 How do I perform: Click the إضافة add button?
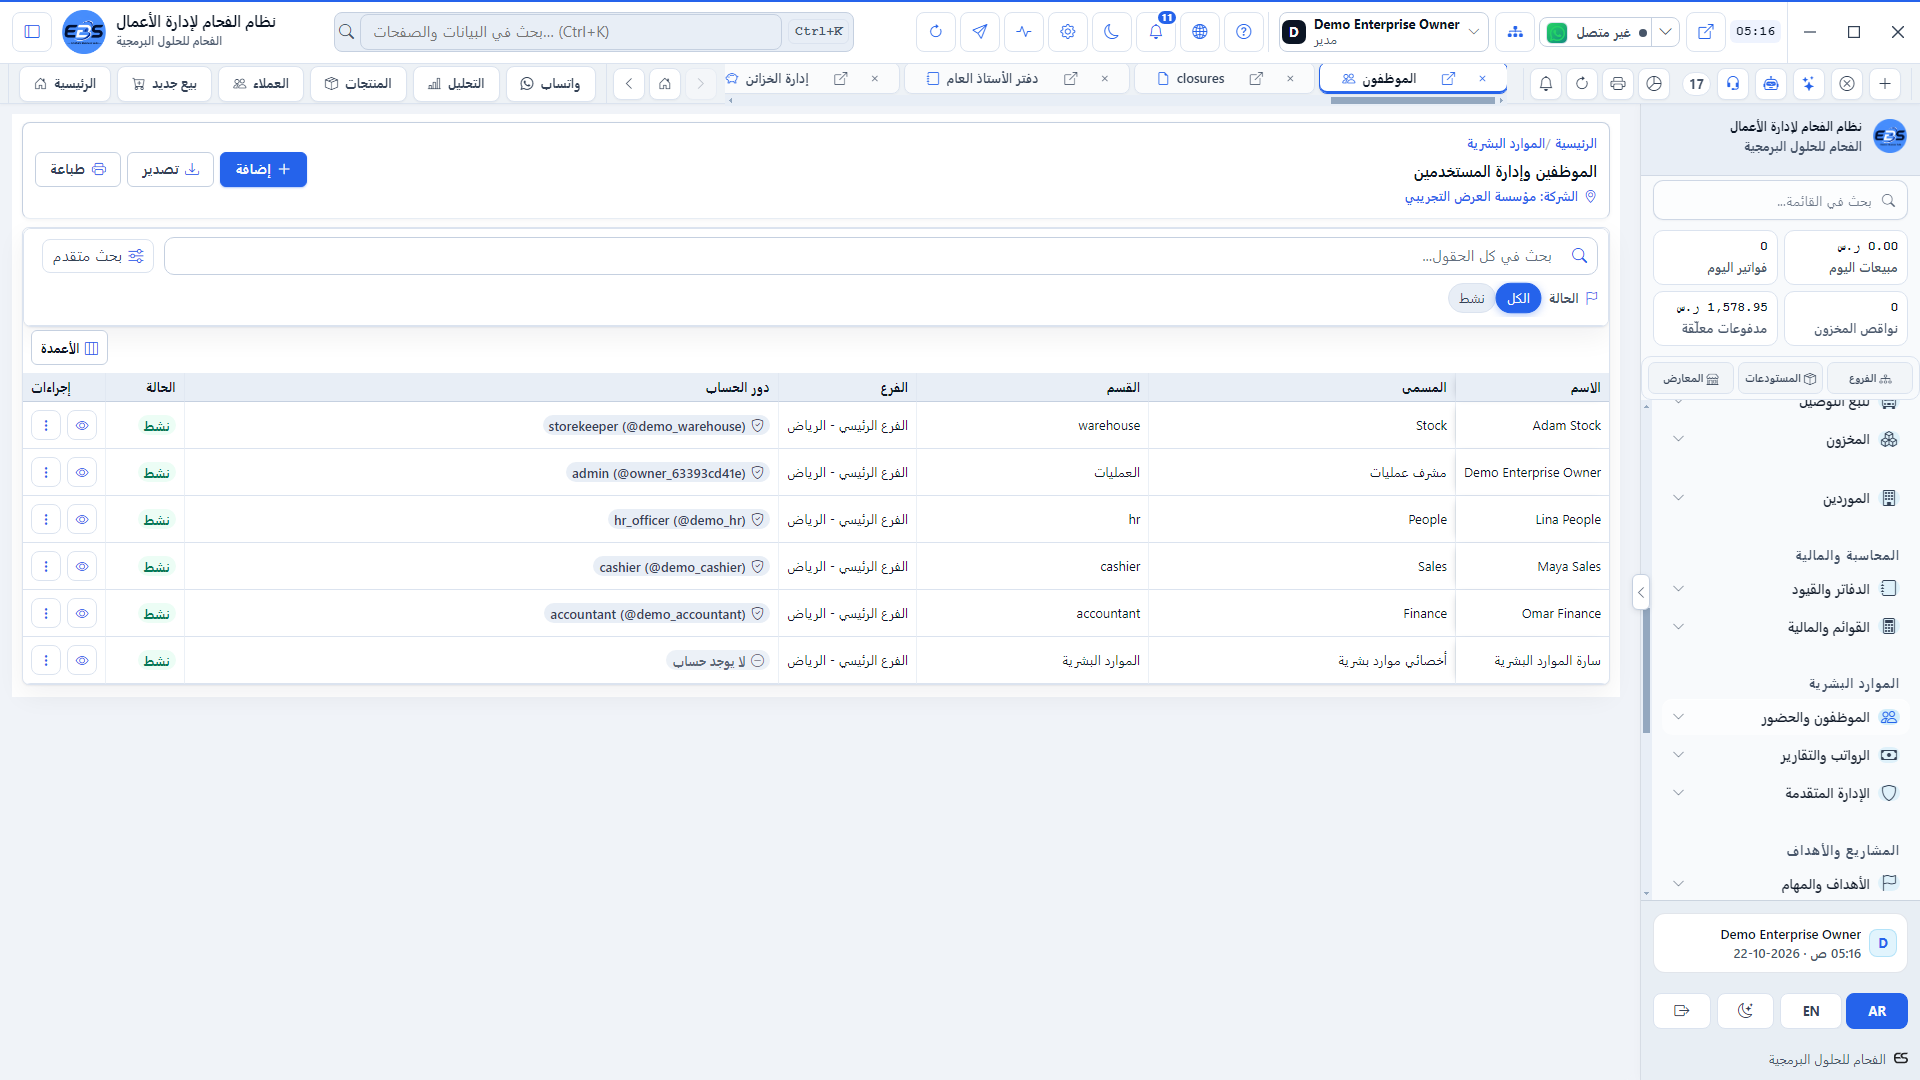pos(263,170)
